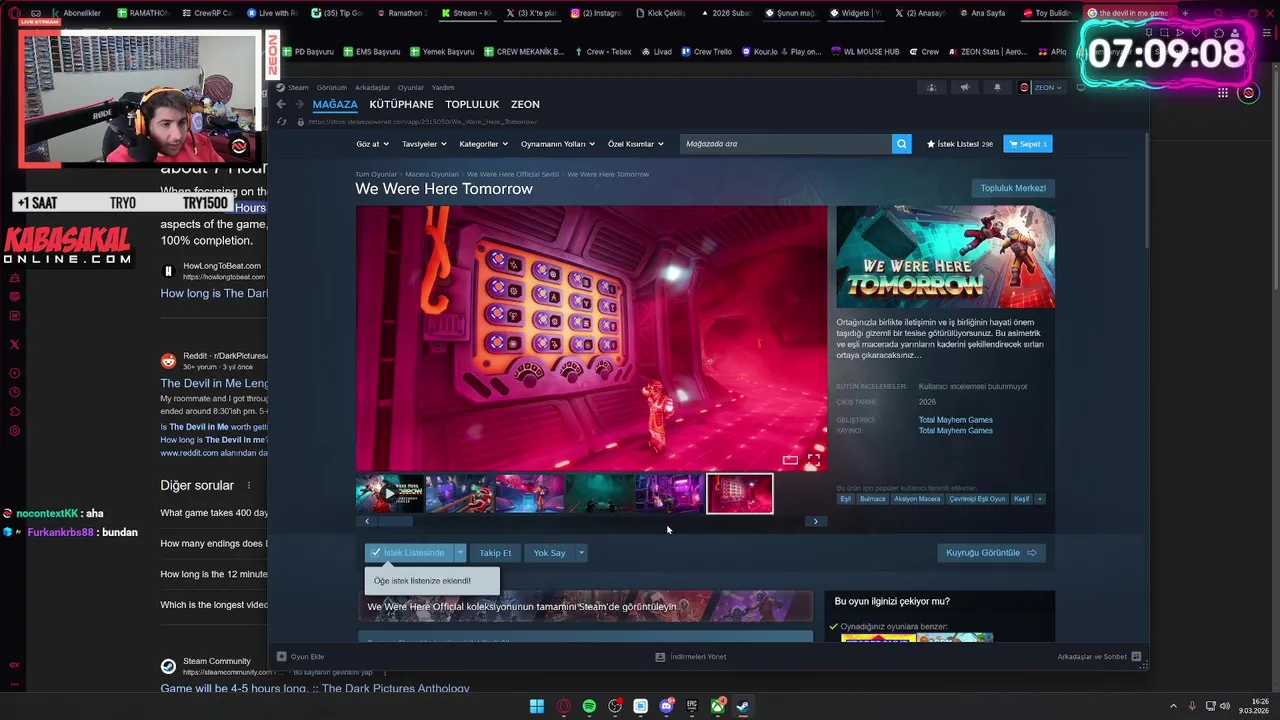The width and height of the screenshot is (1280, 720).
Task: Open Topluluk Merkezi
Action: coord(1013,188)
